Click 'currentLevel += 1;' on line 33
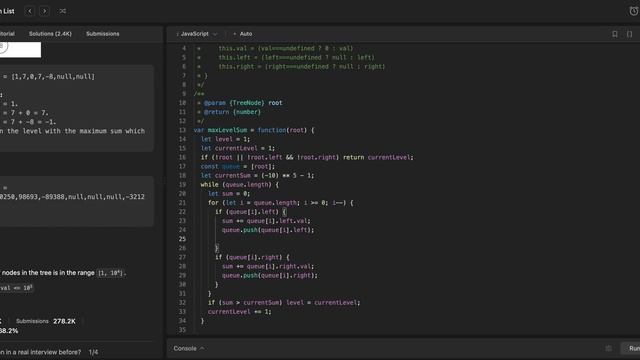The height and width of the screenshot is (360, 640). [240, 312]
